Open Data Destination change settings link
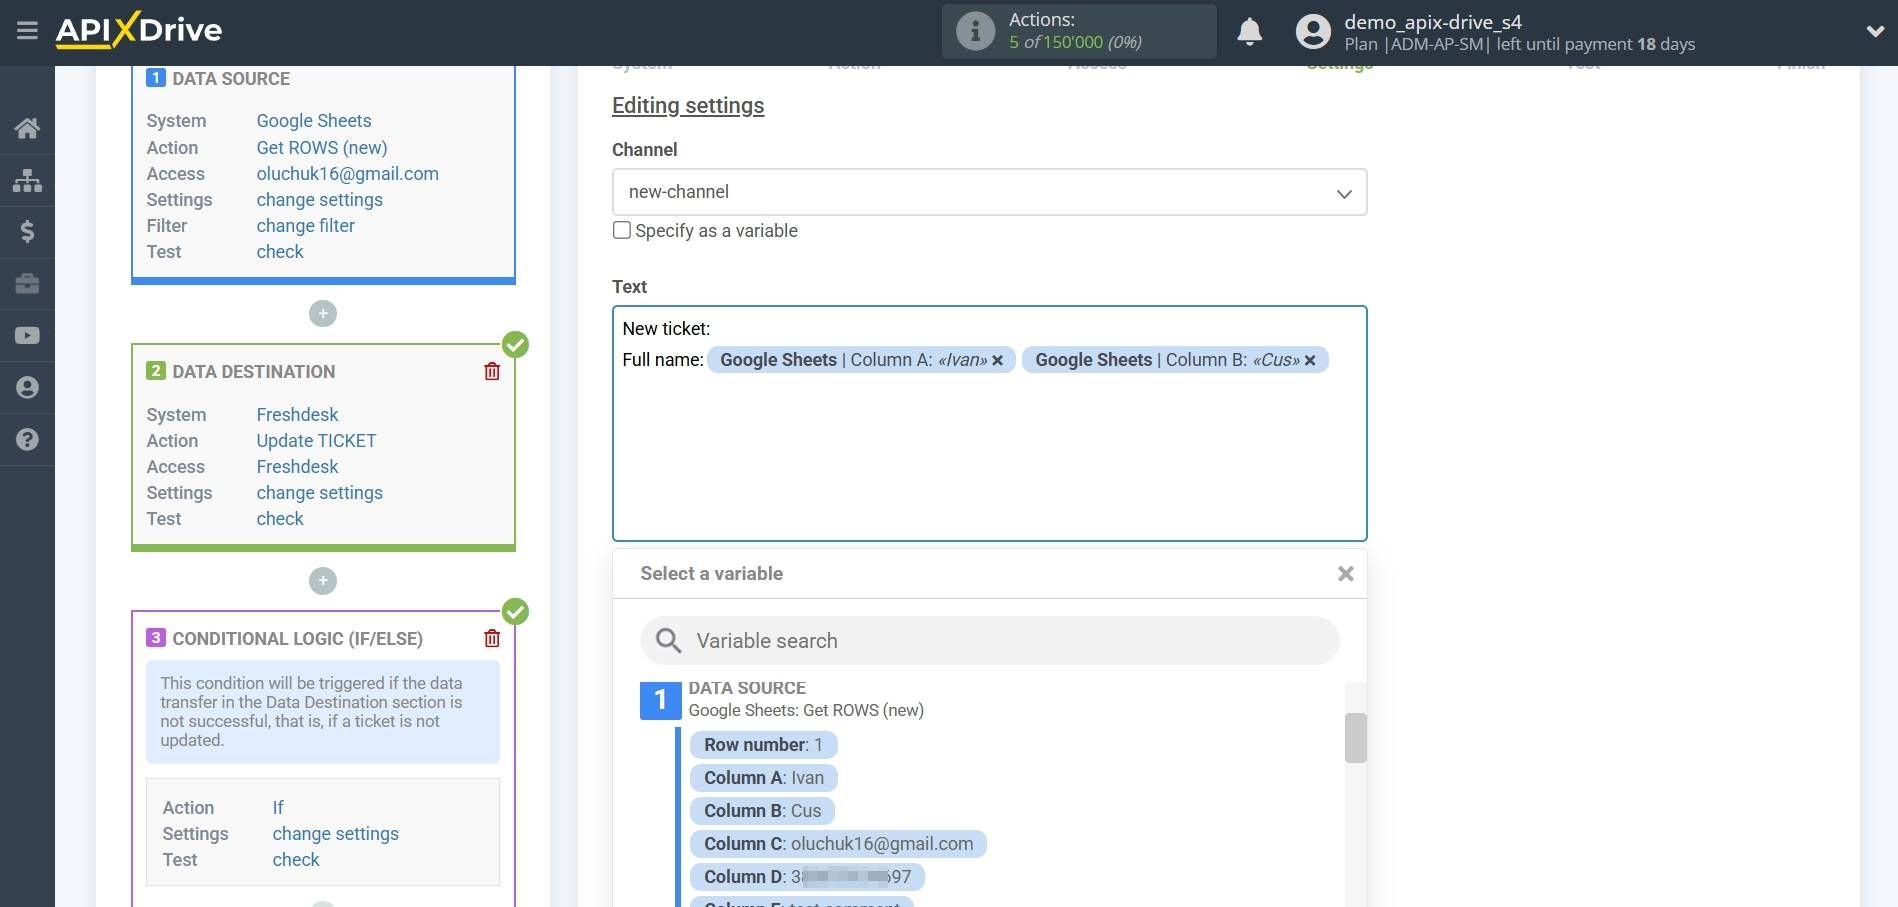The image size is (1898, 907). point(319,493)
